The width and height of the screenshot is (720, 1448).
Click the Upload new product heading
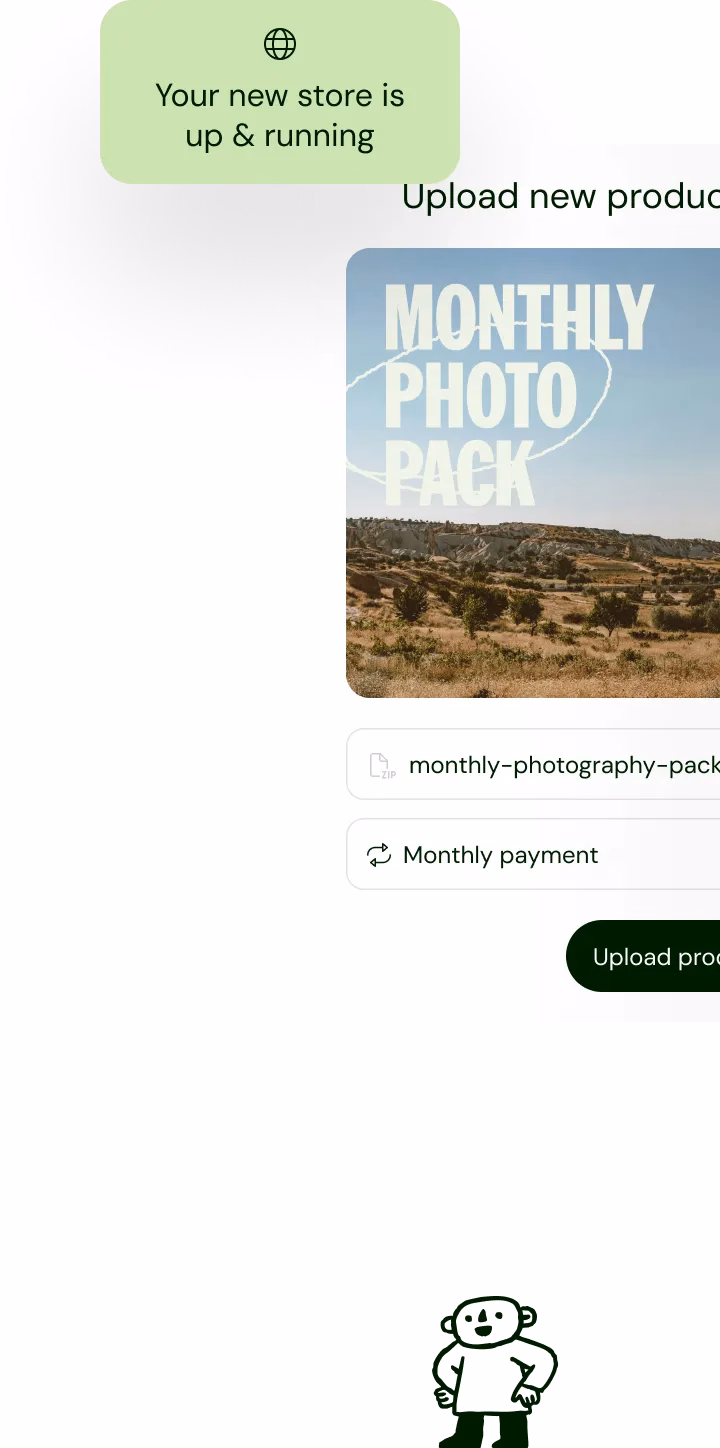(561, 196)
